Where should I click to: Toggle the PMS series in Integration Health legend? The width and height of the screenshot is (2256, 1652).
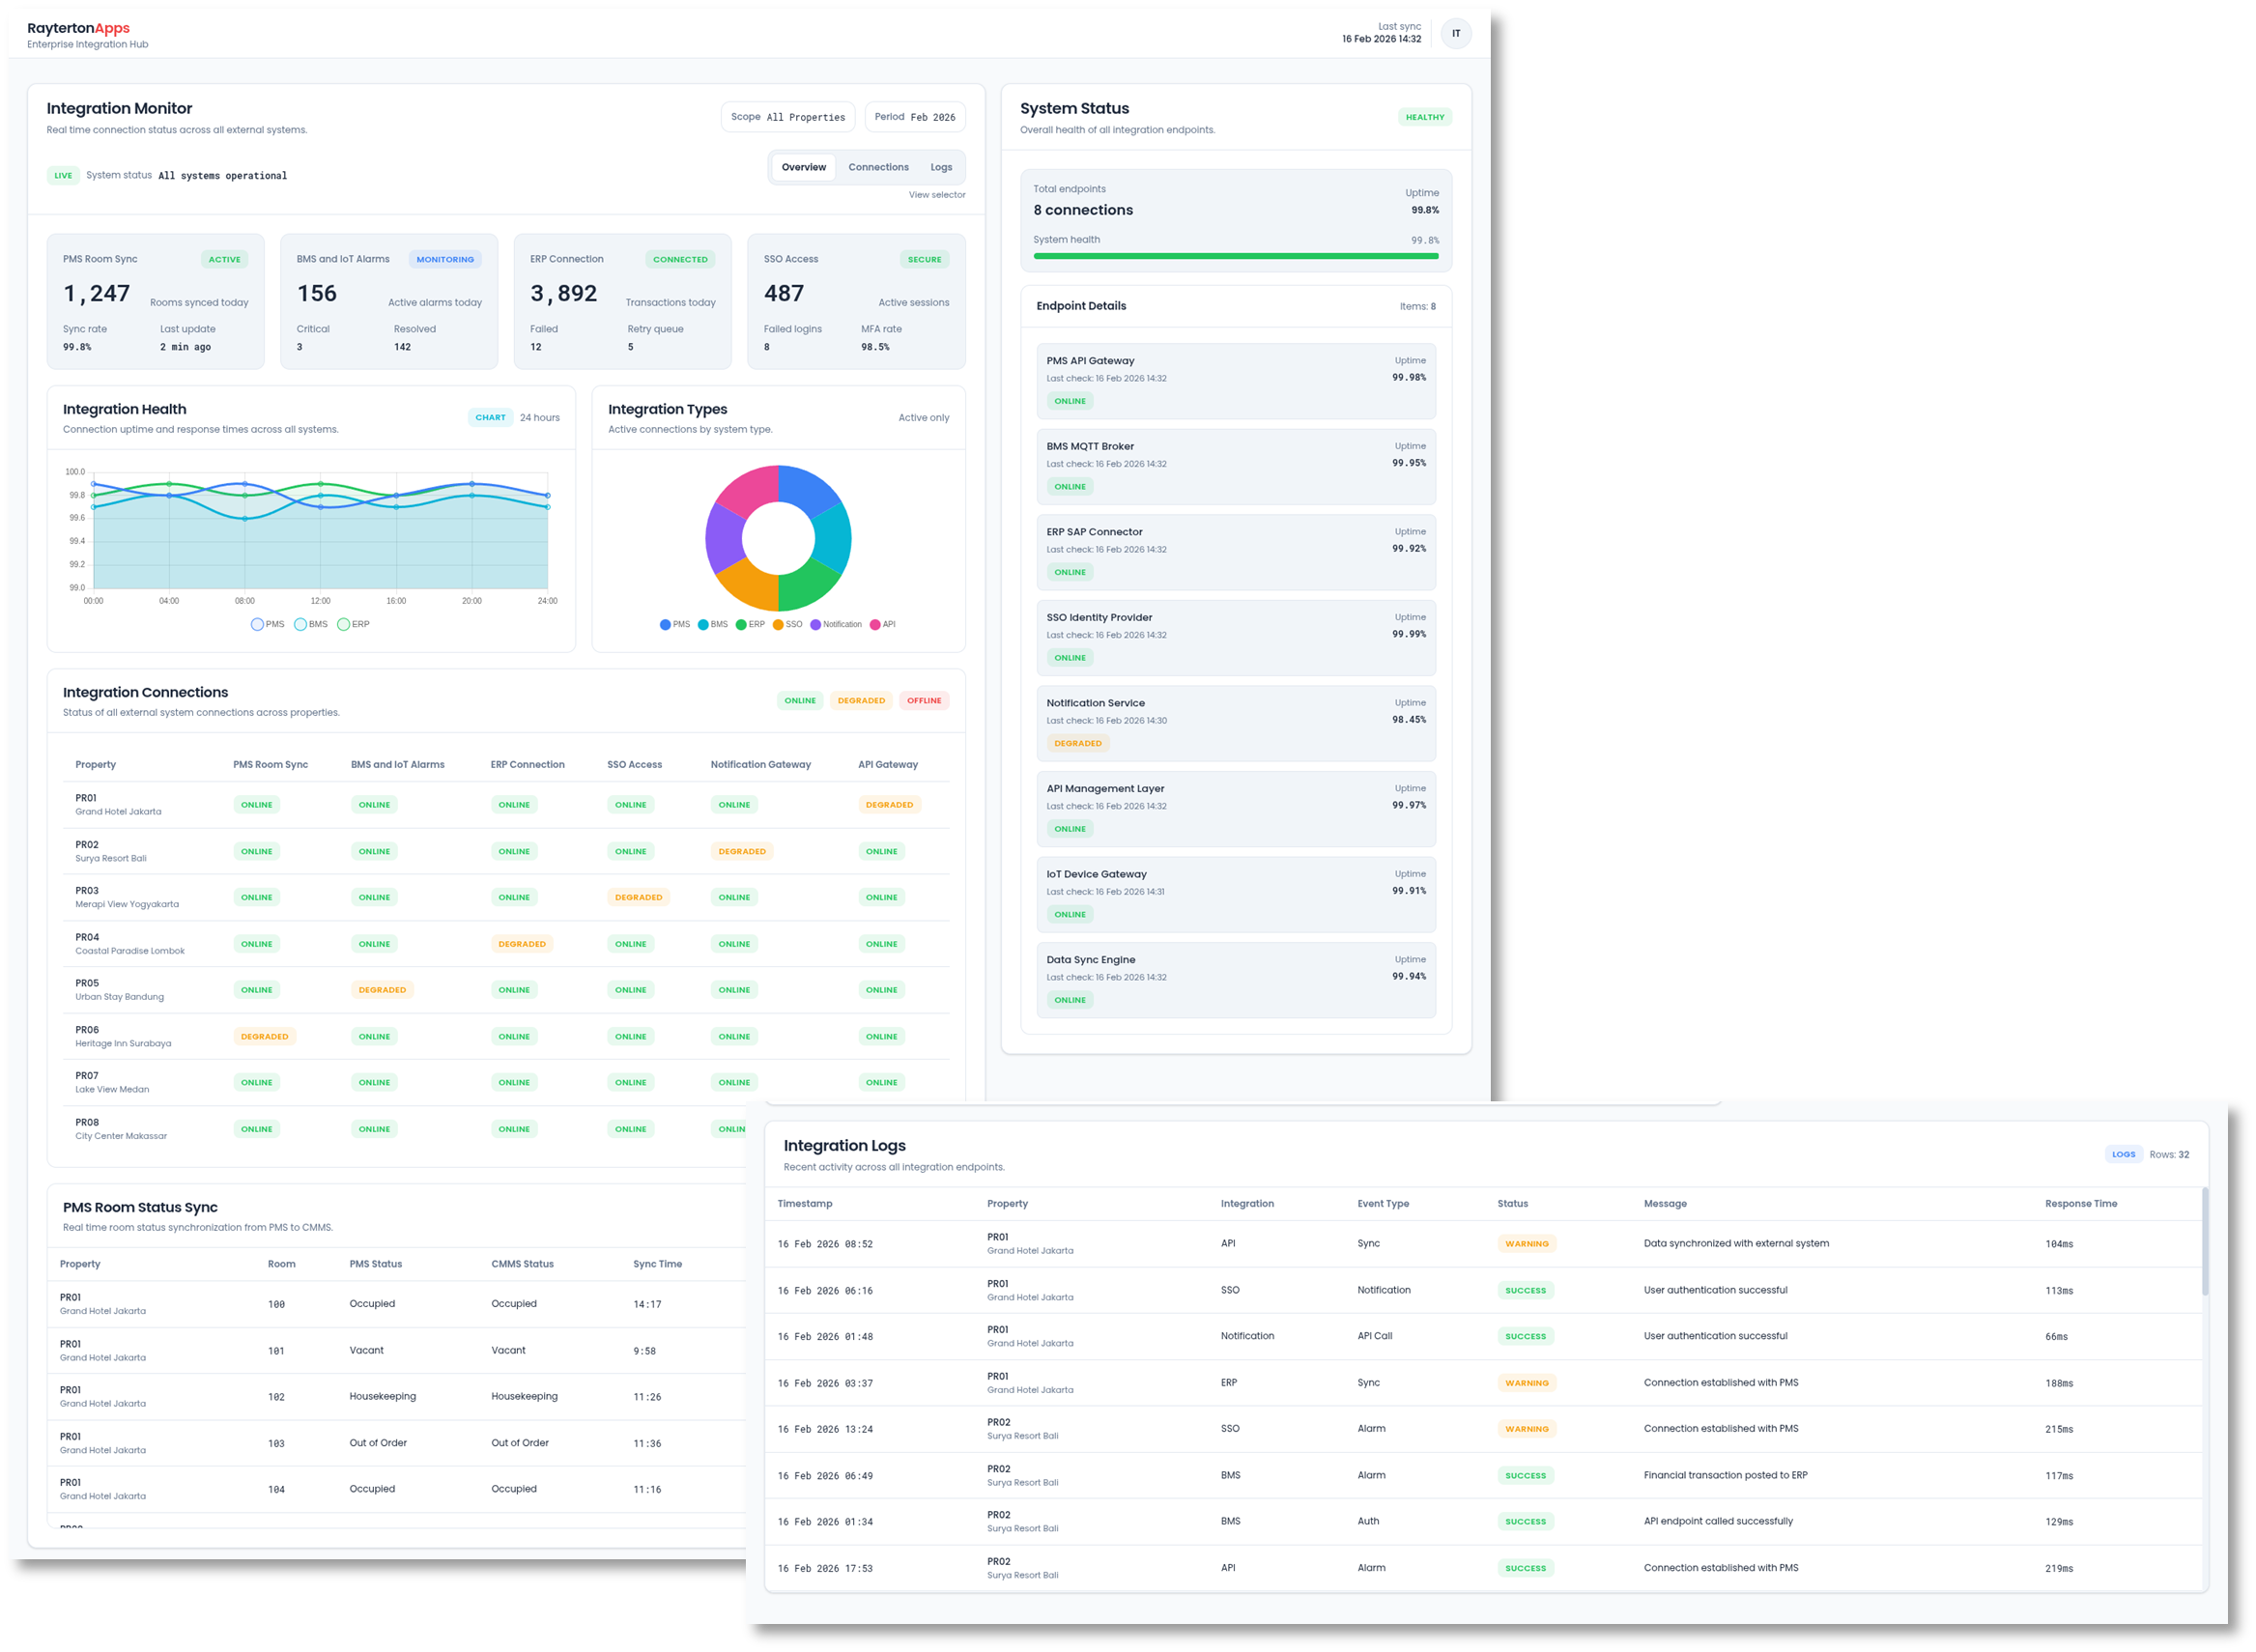click(267, 624)
